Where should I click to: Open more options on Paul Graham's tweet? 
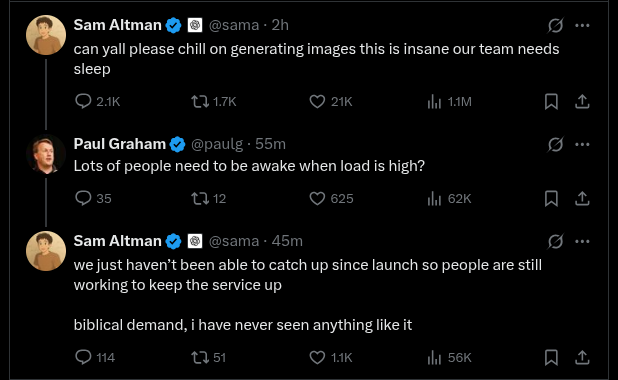(x=582, y=145)
